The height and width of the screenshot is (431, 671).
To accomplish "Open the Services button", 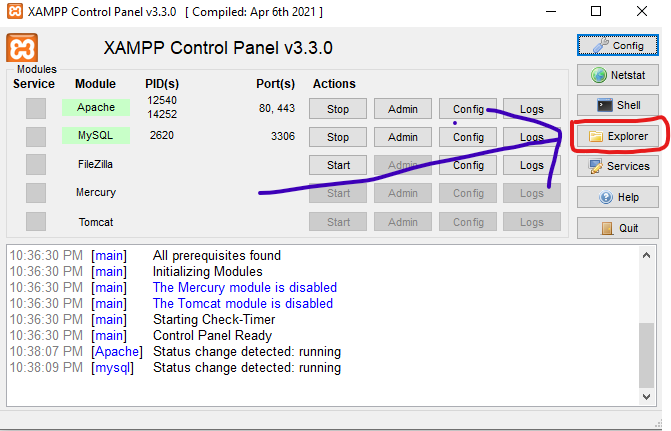I will pyautogui.click(x=618, y=166).
